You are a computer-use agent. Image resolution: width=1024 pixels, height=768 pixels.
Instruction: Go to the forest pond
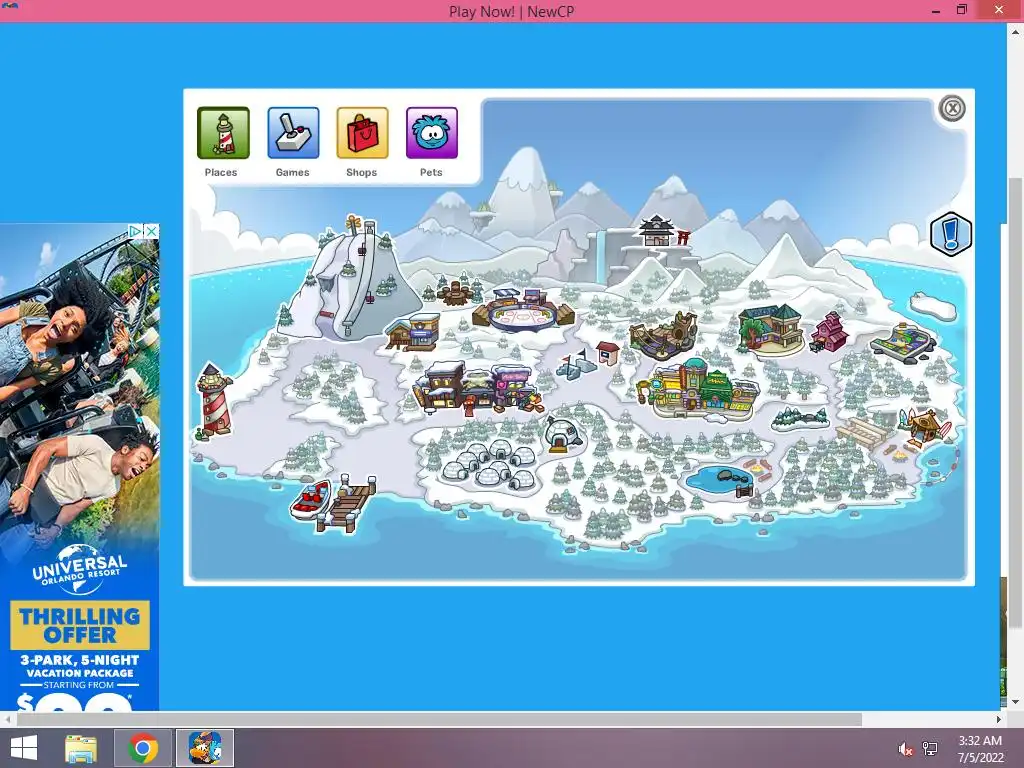pos(718,480)
